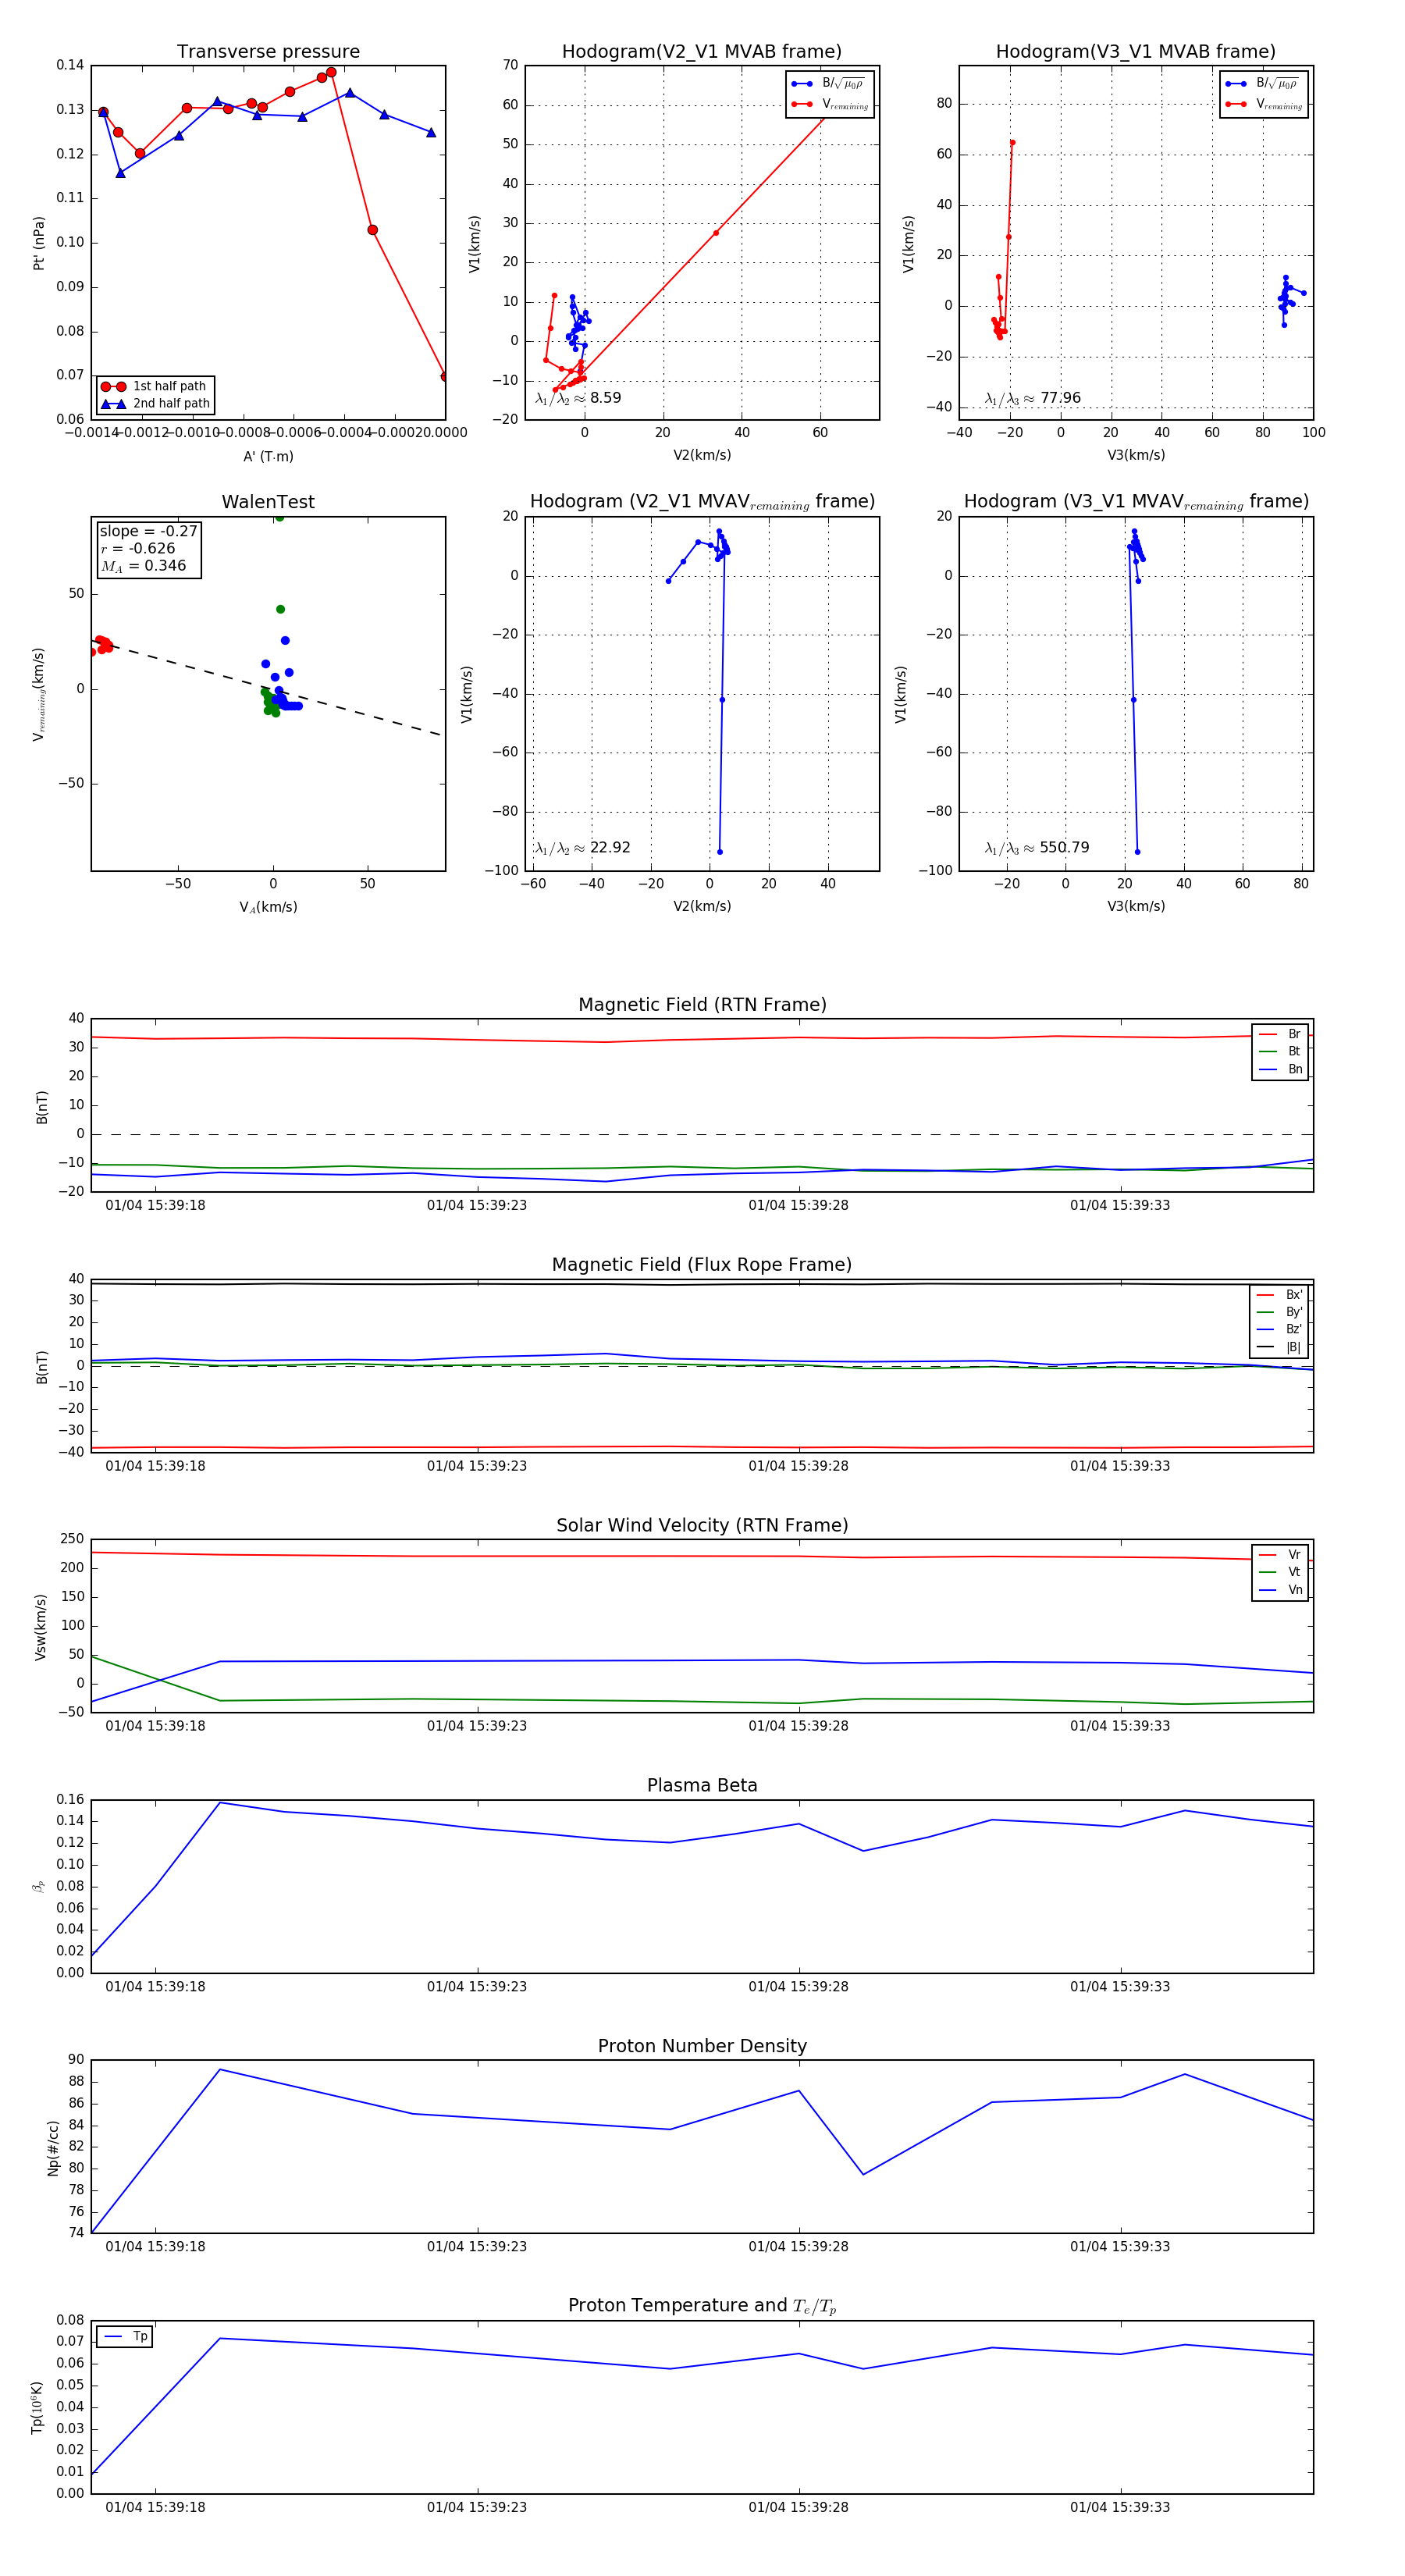Click the WalenTest plot title
This screenshot has width=1405, height=2576.
(268, 502)
